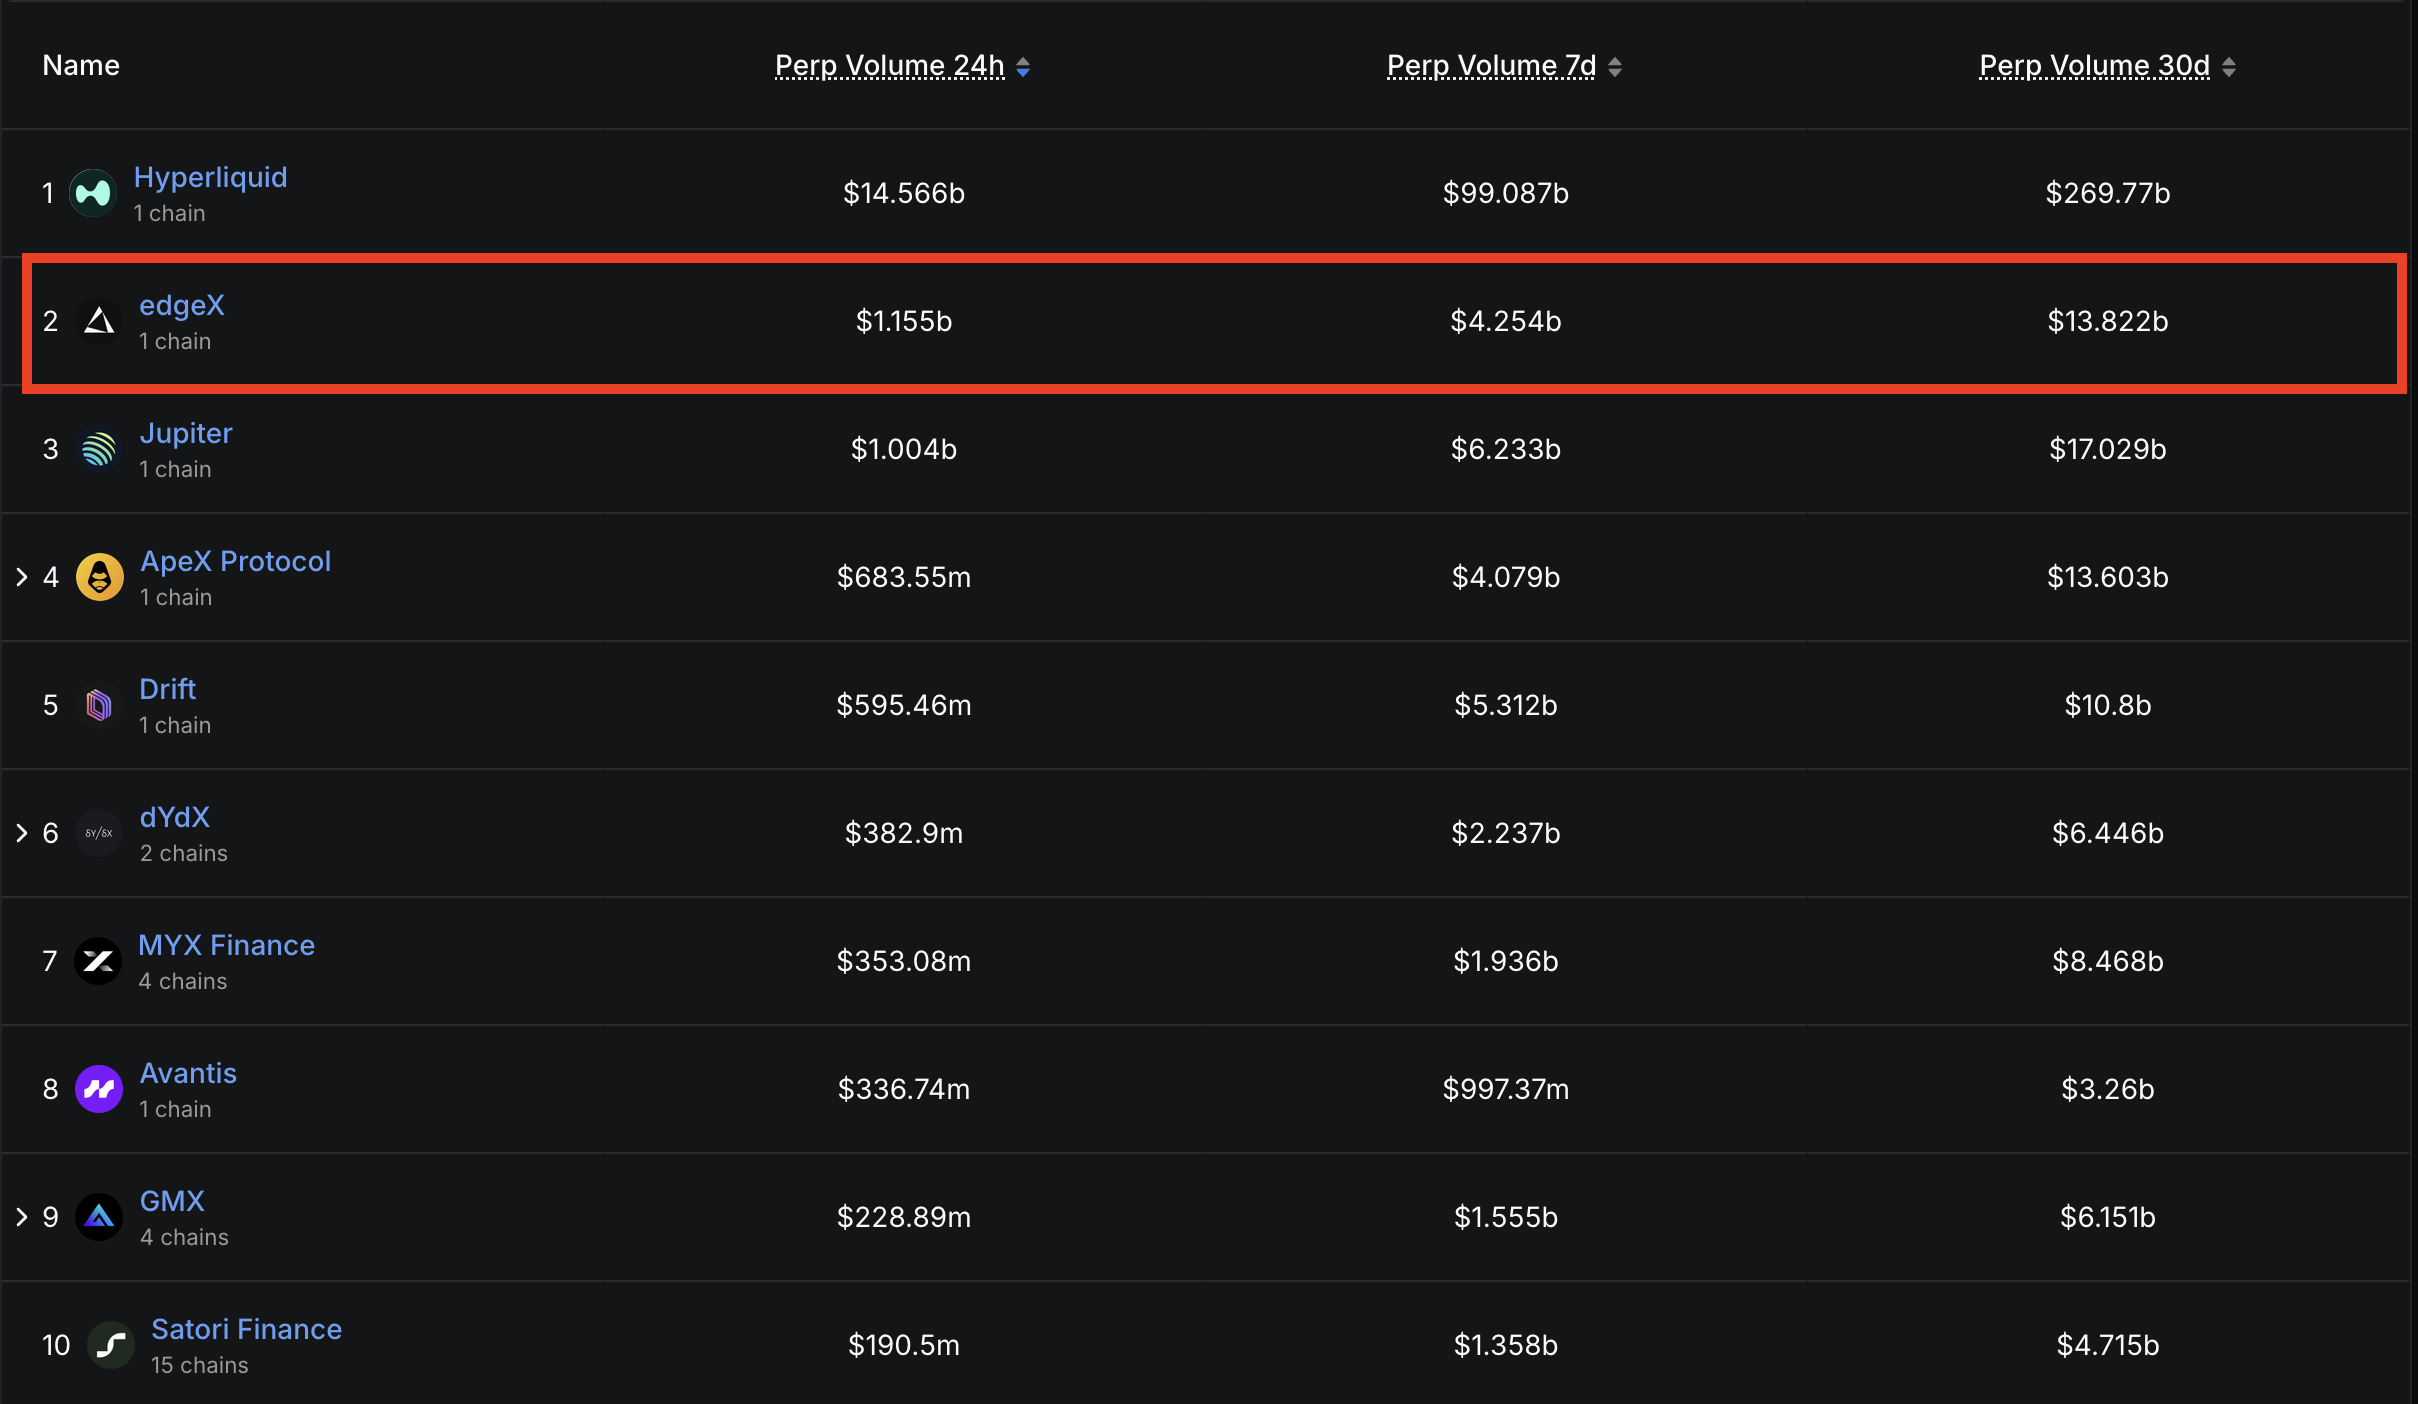Click the Satori Finance logo icon

tap(110, 1345)
